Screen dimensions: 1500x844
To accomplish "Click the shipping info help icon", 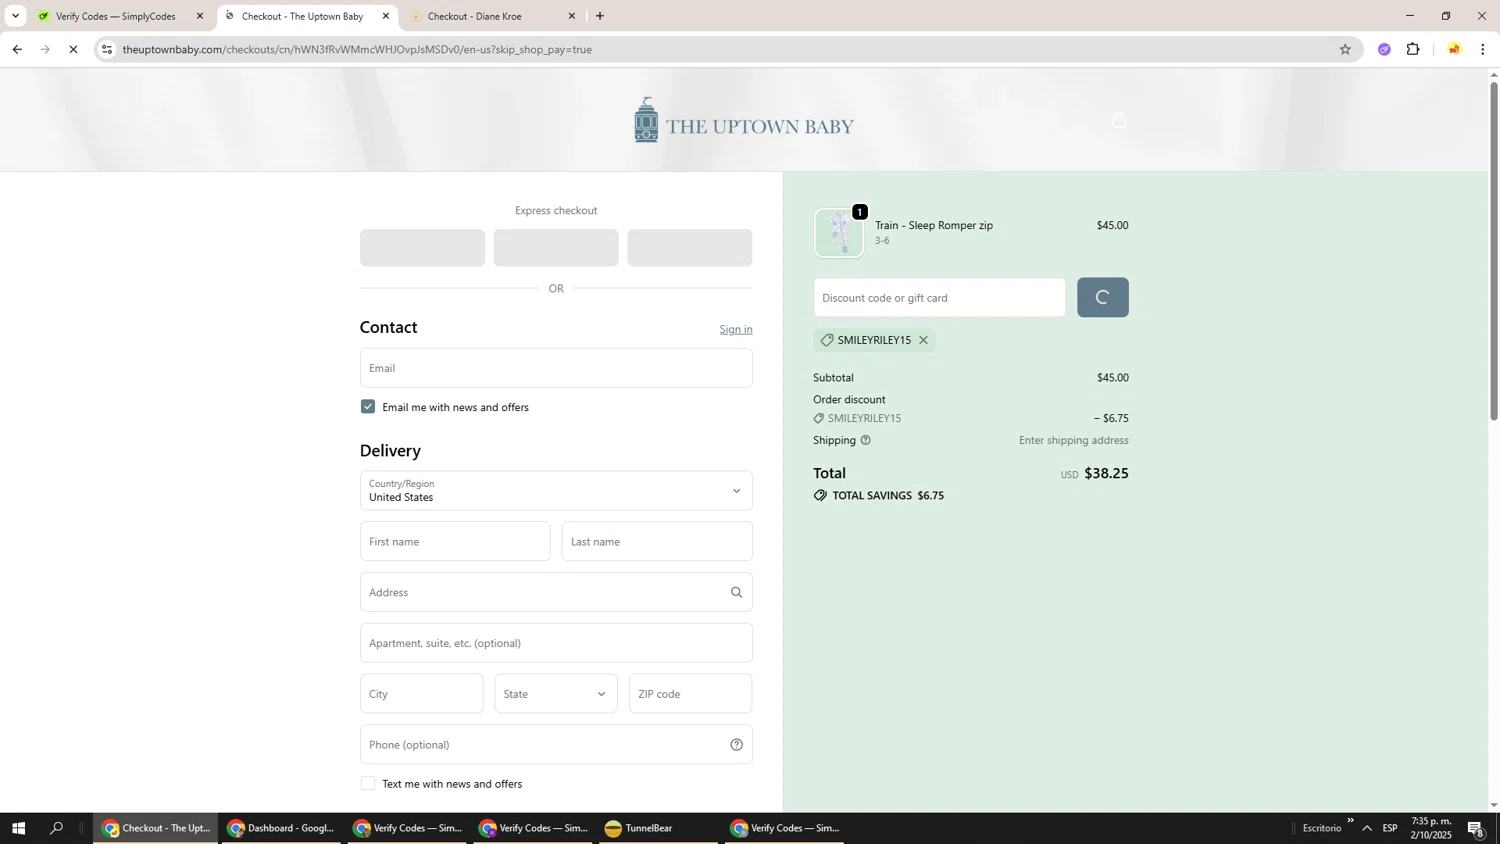I will (866, 440).
